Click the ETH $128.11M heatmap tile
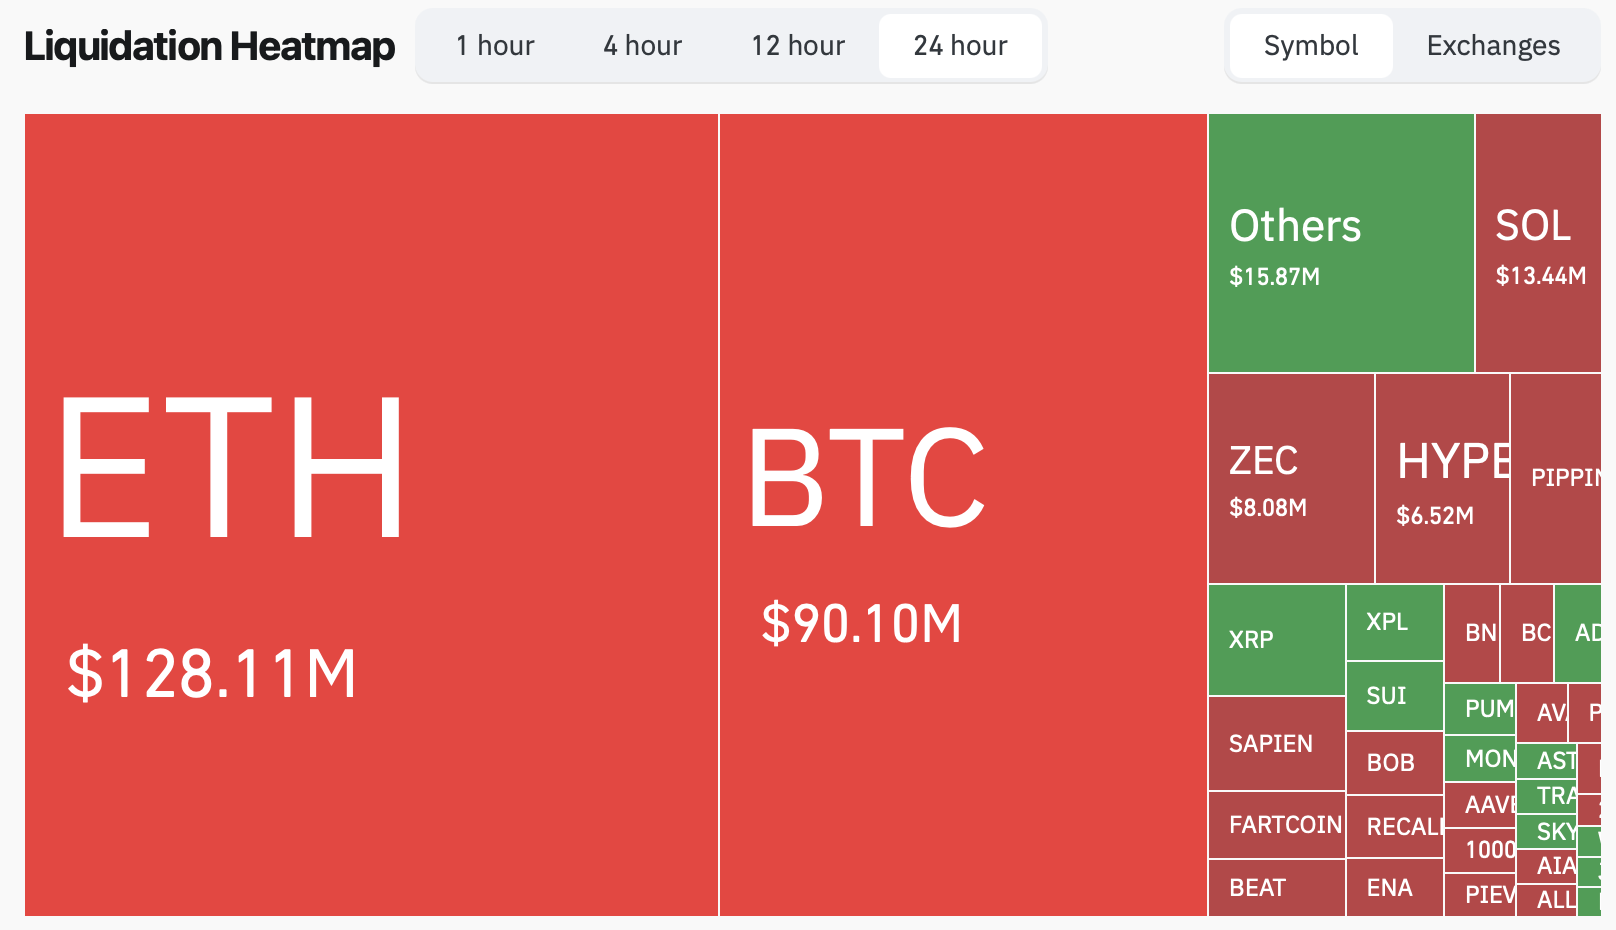 pos(371,515)
